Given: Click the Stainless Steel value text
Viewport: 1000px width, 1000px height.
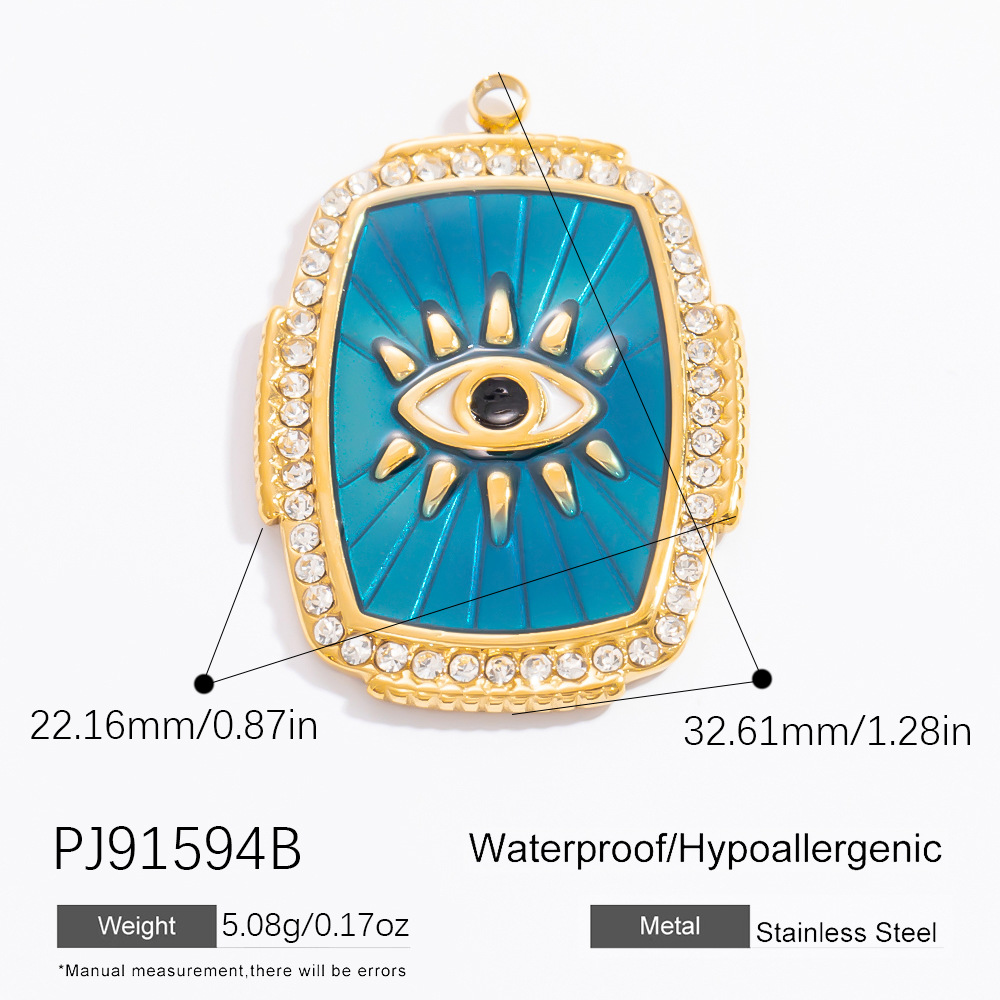Looking at the screenshot, I should pyautogui.click(x=846, y=933).
